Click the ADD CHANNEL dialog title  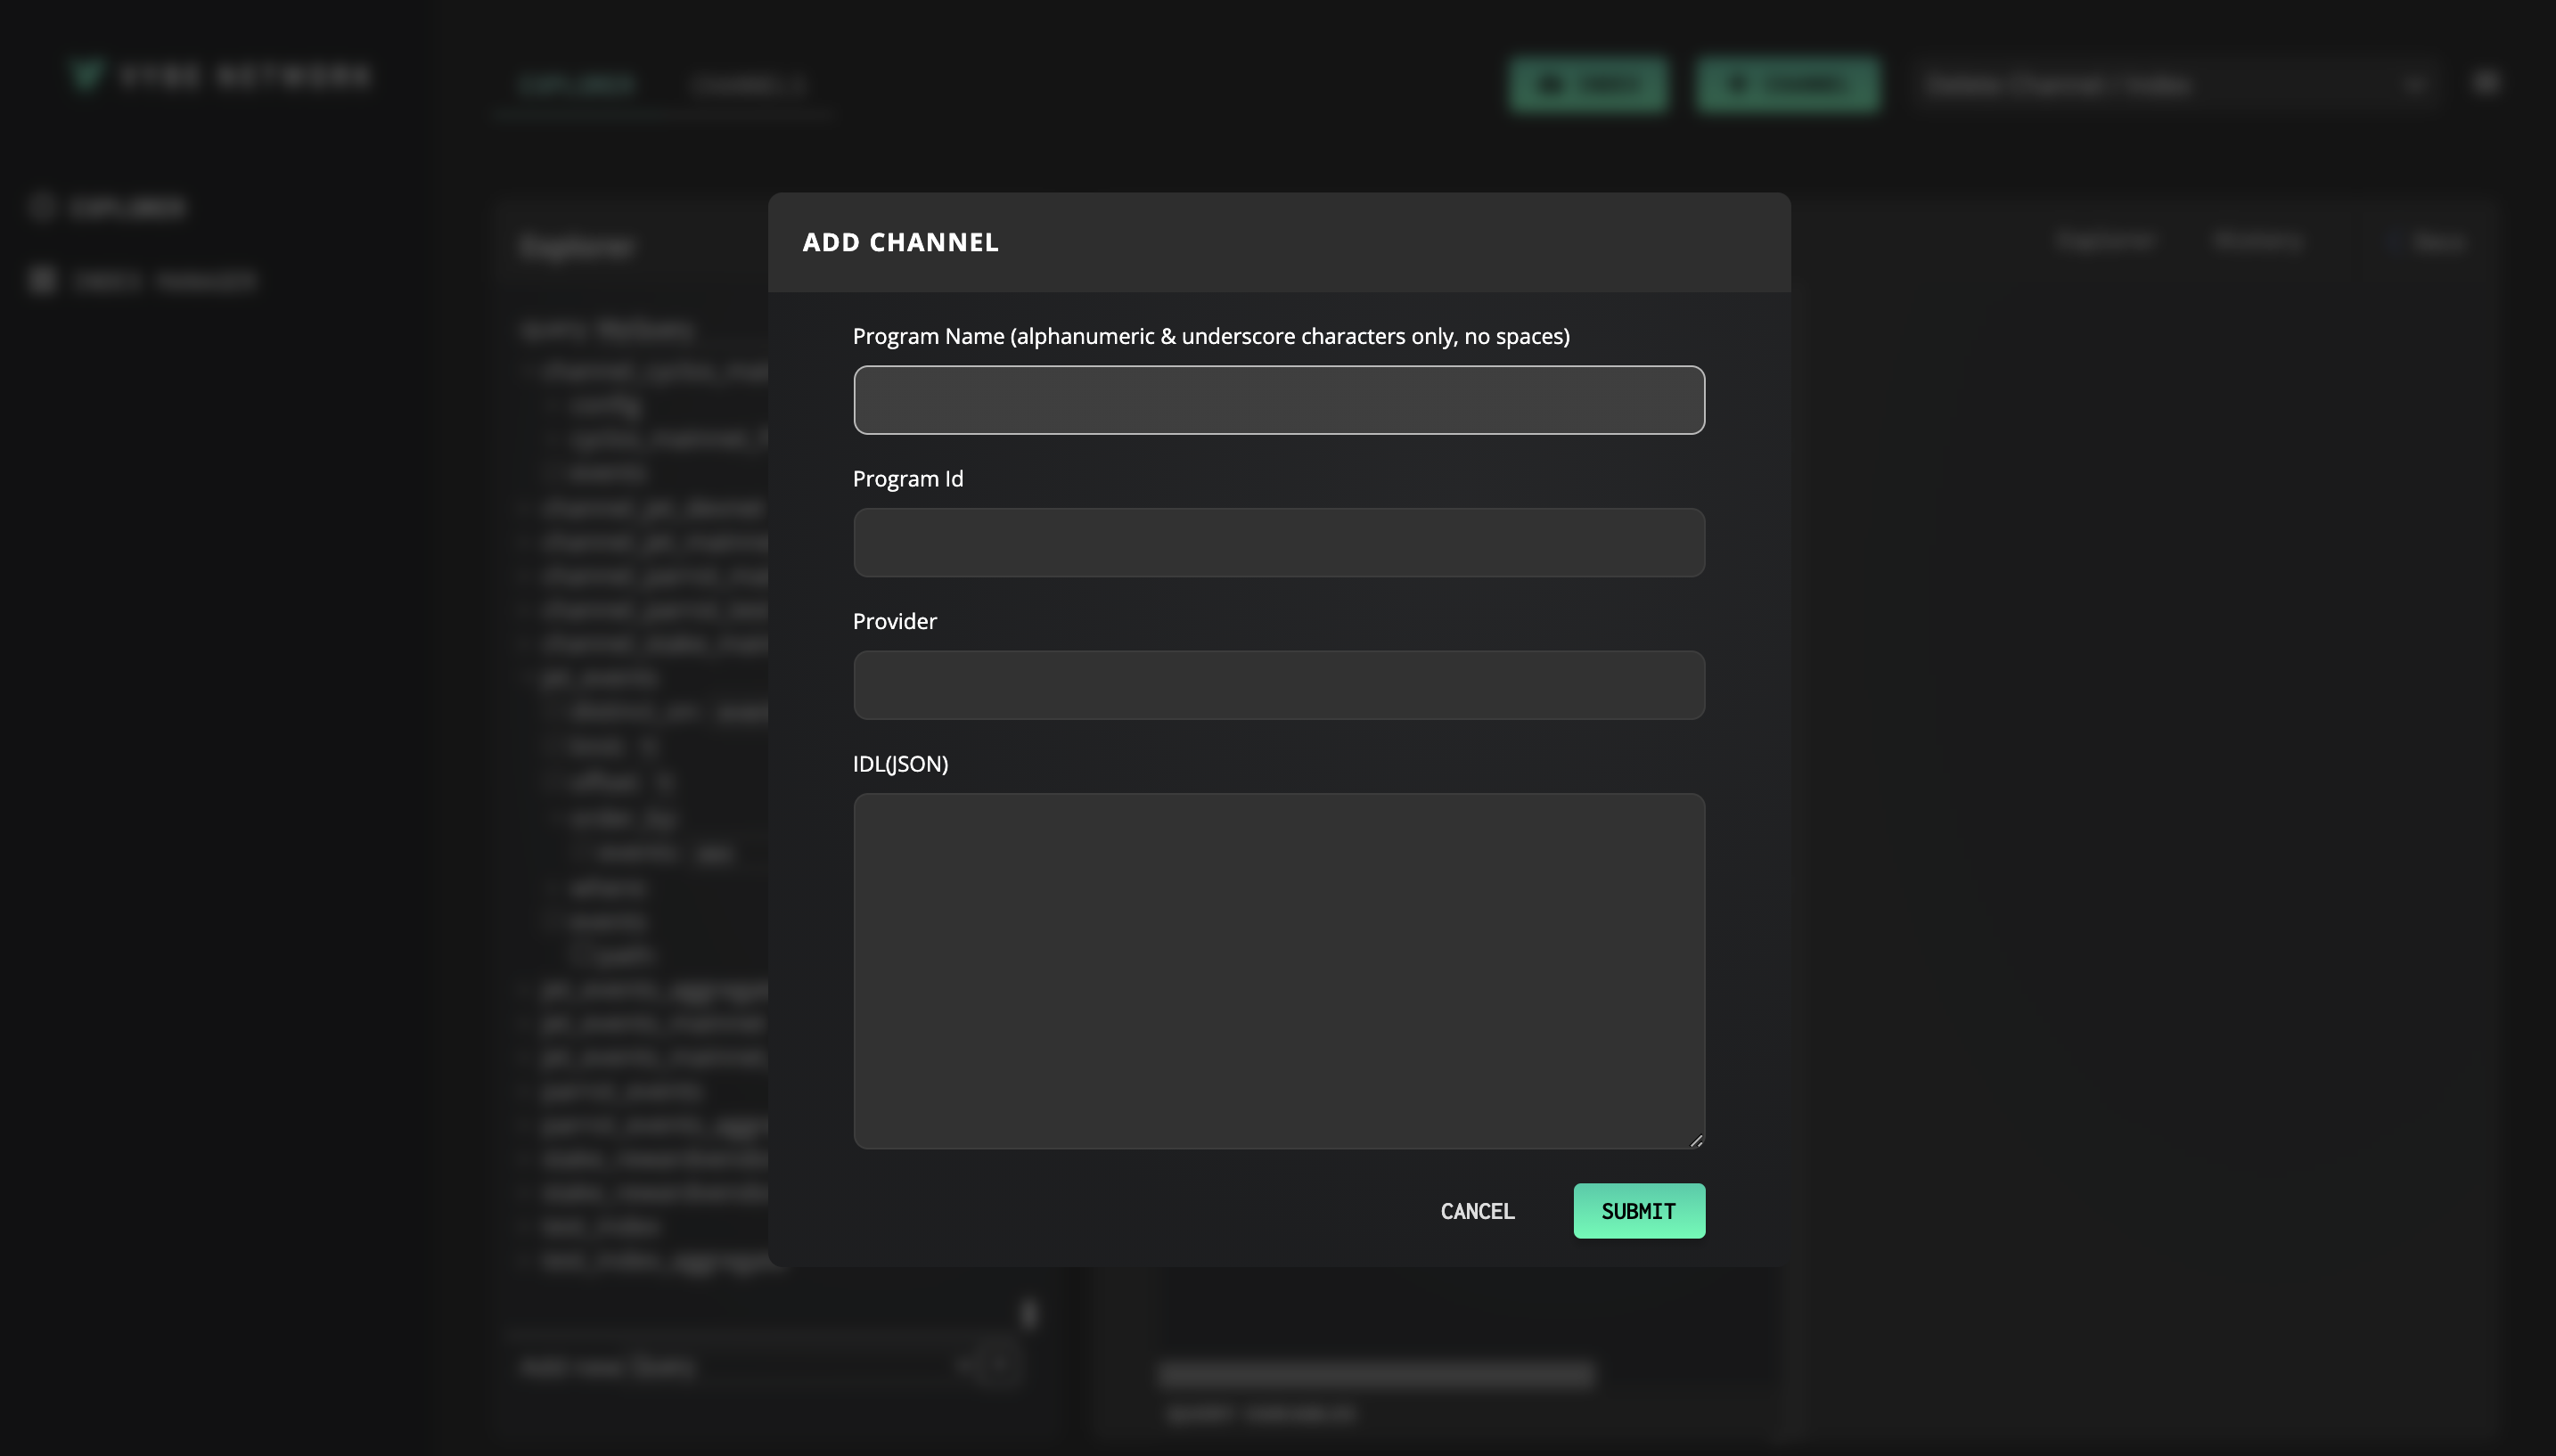coord(900,242)
